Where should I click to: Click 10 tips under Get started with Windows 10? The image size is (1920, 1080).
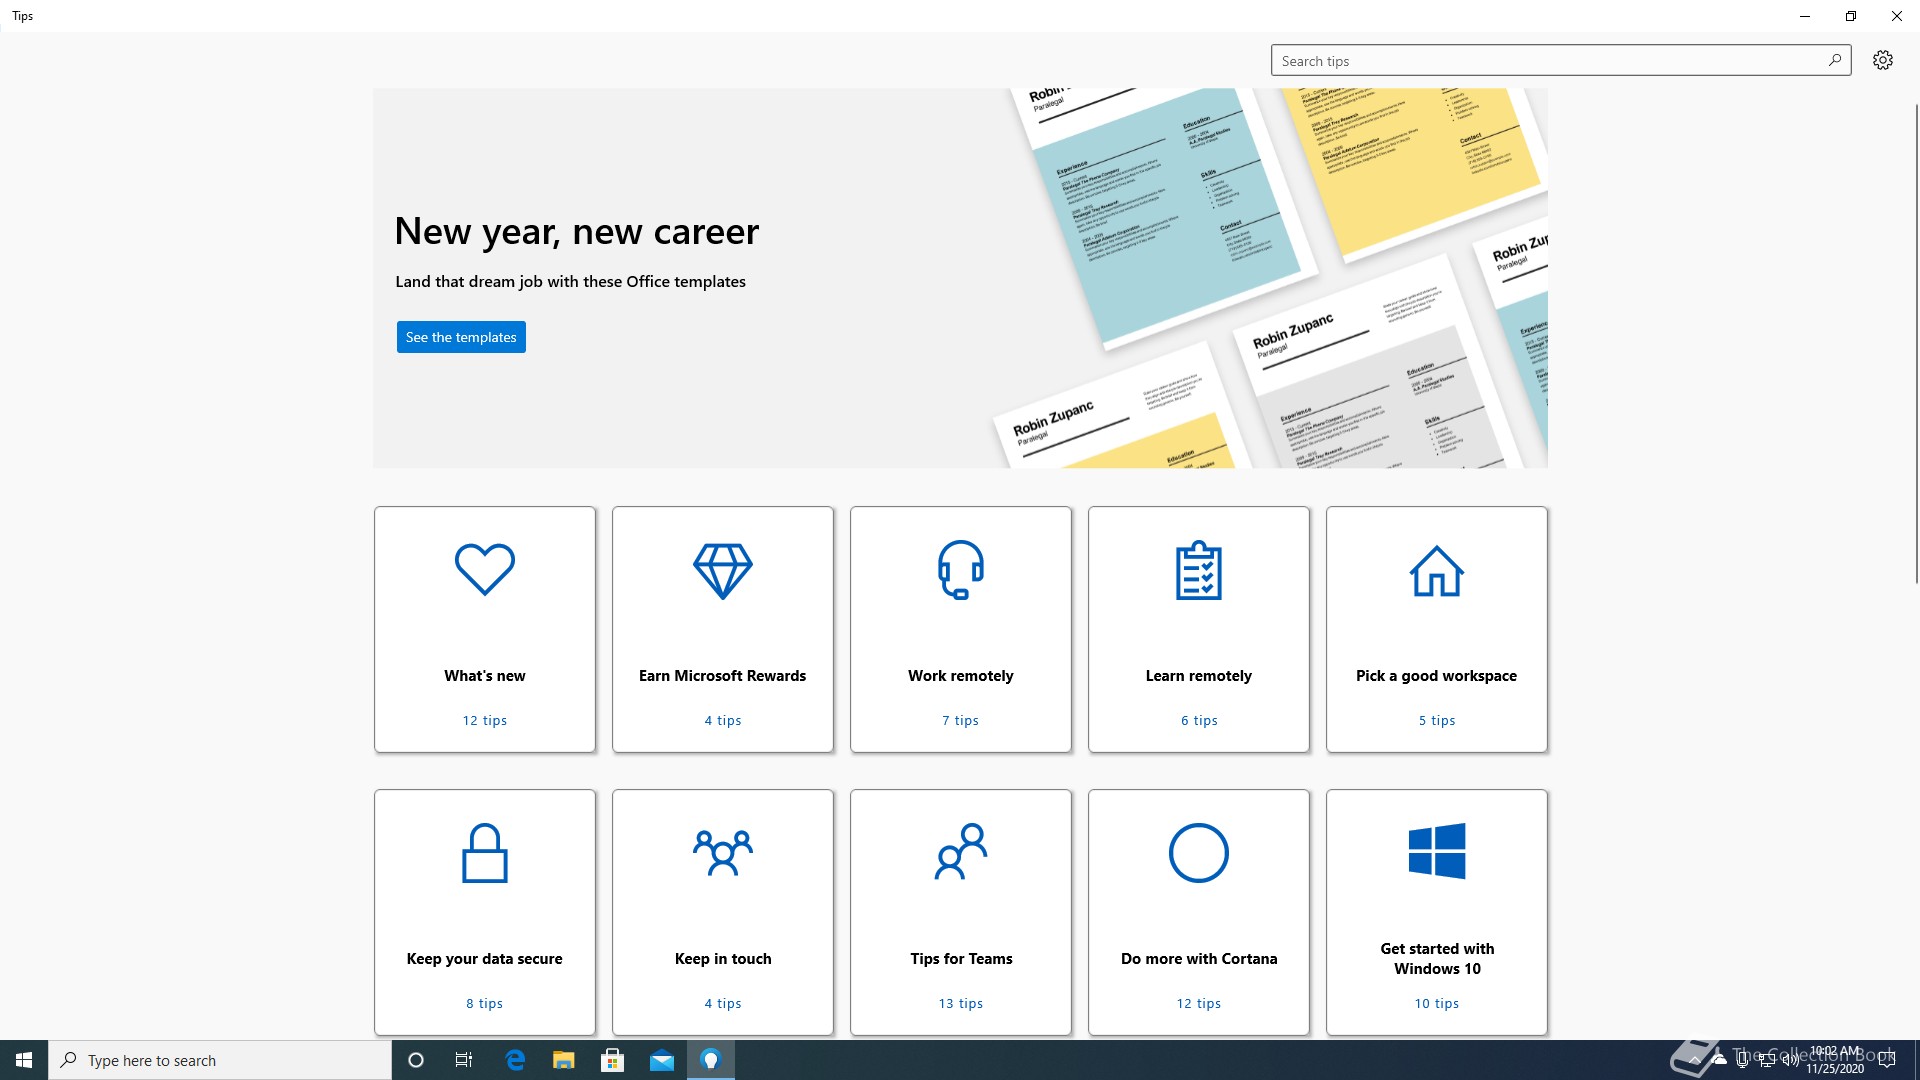1437,1003
